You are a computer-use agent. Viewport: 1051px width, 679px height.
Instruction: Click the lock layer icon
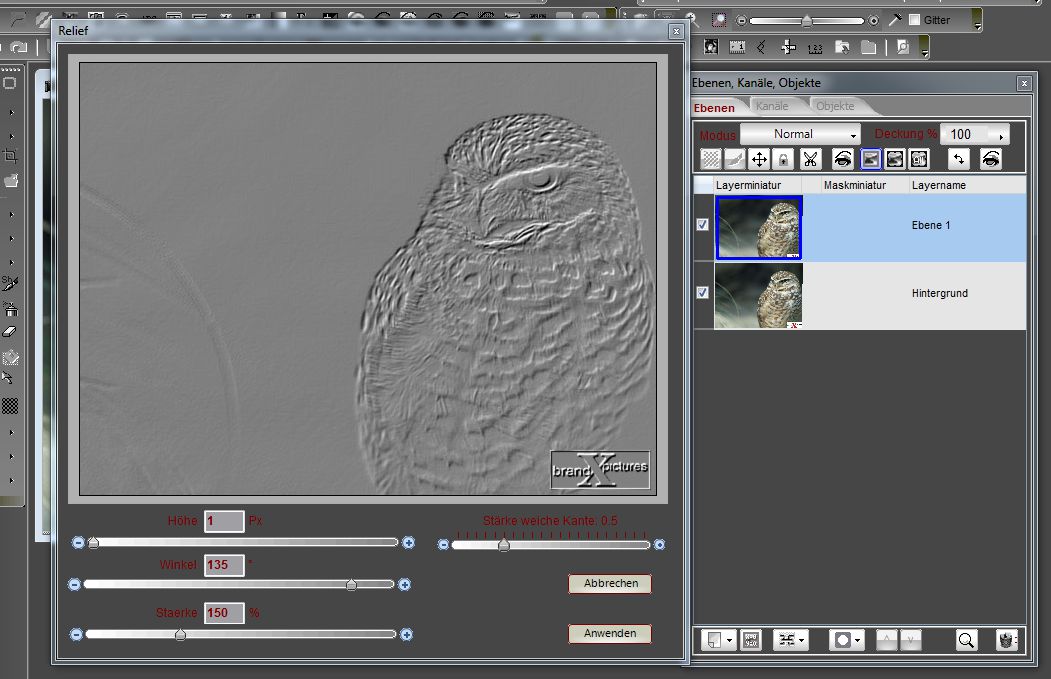[x=784, y=159]
